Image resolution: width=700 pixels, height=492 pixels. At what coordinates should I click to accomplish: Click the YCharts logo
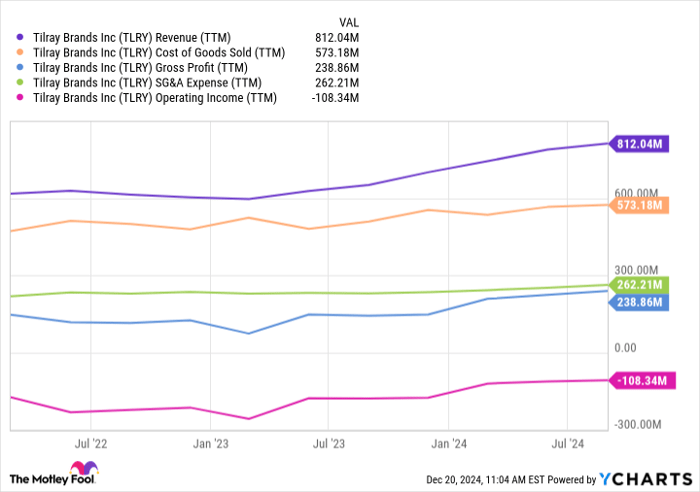[639, 479]
